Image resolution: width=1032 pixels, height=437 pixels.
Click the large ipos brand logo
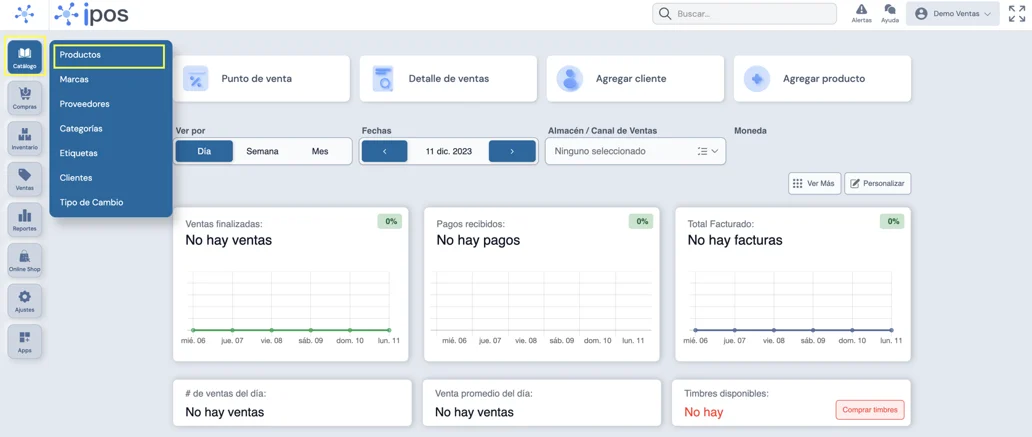point(92,13)
